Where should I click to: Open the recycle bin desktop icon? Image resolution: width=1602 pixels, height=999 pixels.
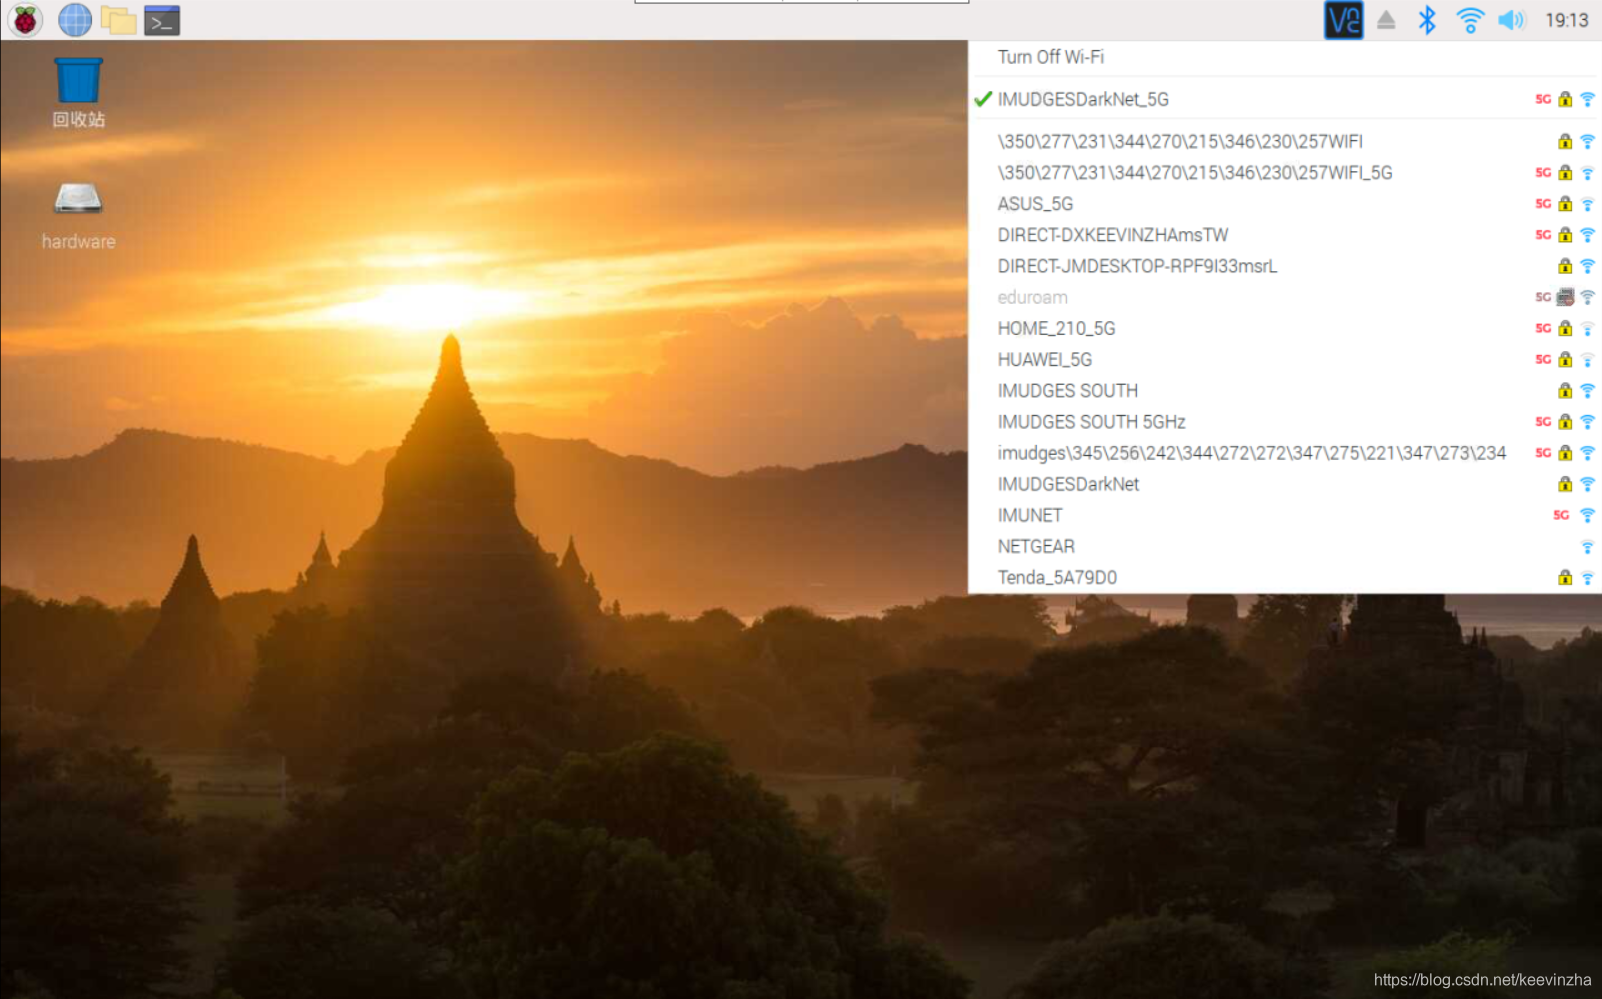click(x=78, y=82)
